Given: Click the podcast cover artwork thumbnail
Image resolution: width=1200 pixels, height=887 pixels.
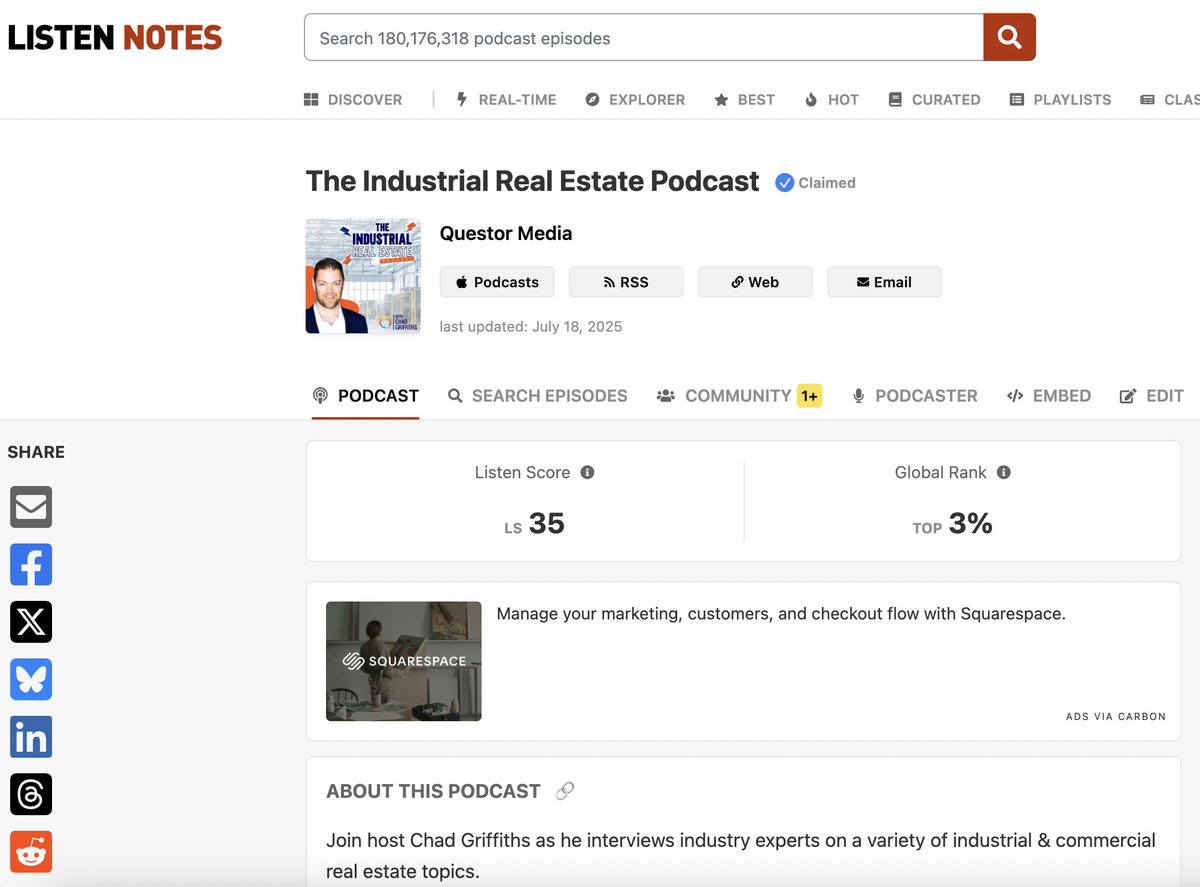Looking at the screenshot, I should click(363, 276).
